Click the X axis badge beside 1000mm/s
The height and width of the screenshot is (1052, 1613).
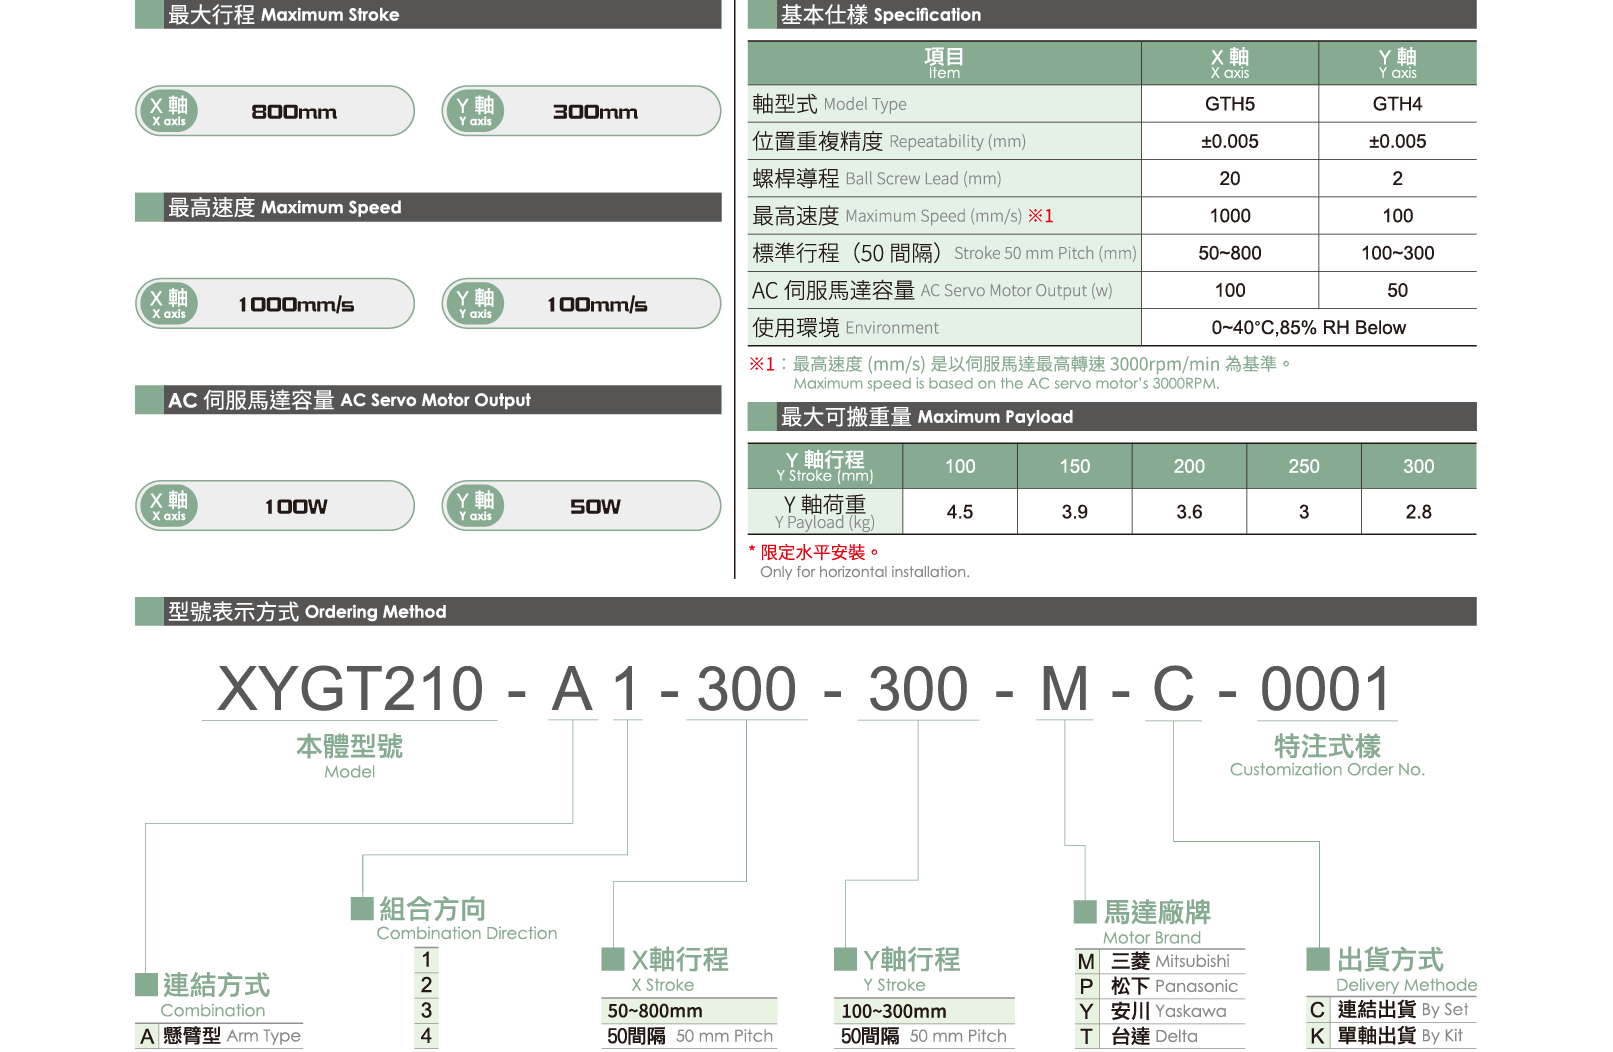coord(168,304)
